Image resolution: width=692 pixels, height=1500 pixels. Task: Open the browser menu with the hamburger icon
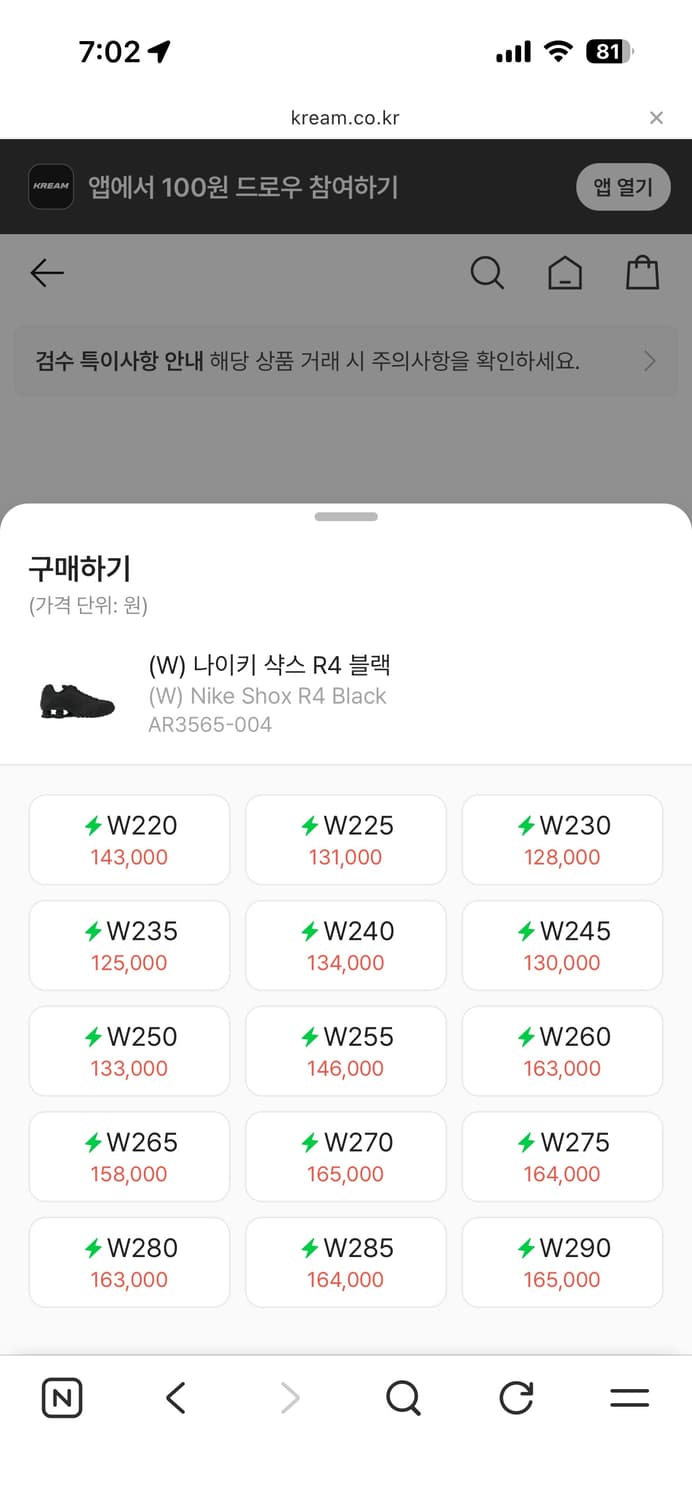pyautogui.click(x=630, y=1398)
